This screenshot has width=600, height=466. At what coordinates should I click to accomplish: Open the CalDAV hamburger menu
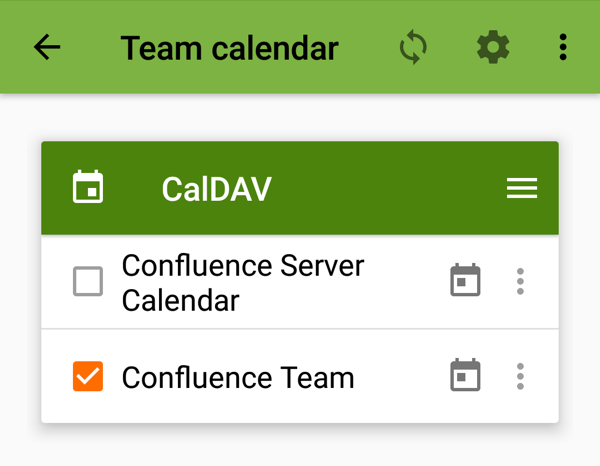tap(522, 188)
